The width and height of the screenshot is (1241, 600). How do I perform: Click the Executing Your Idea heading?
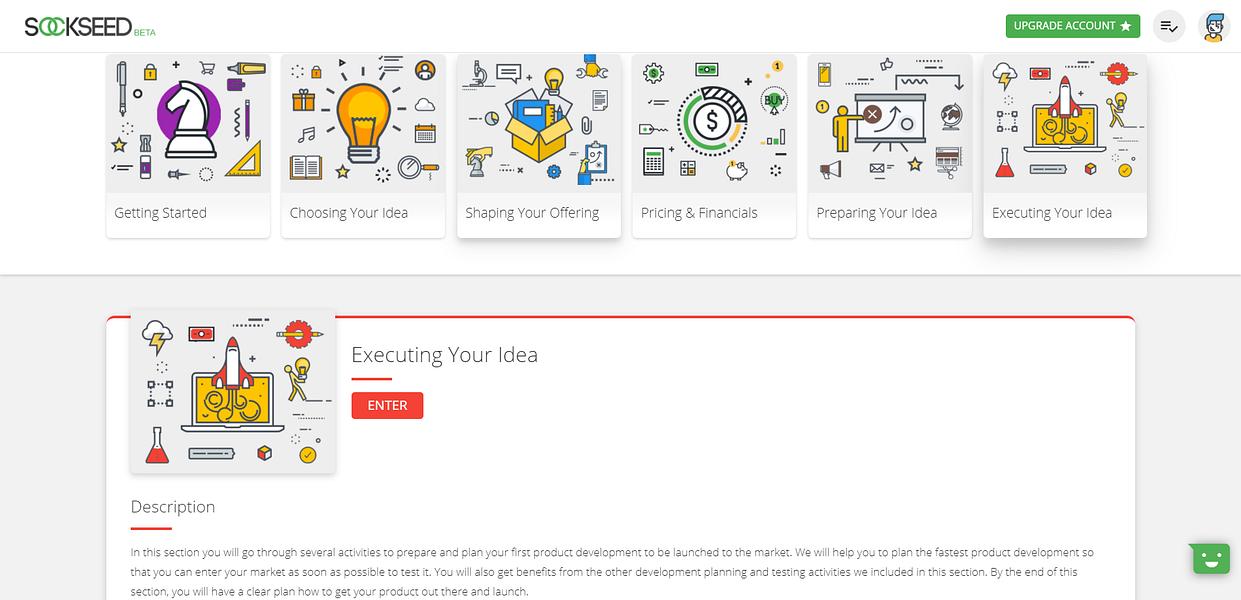(x=444, y=355)
